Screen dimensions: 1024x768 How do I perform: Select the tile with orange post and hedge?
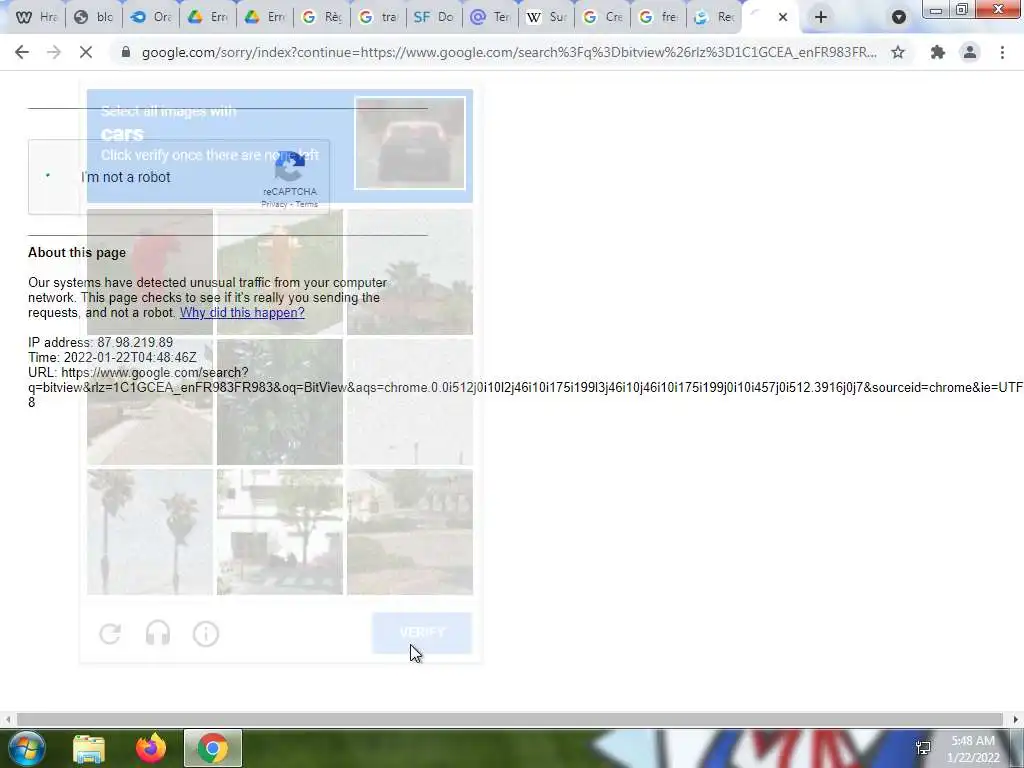click(x=280, y=272)
